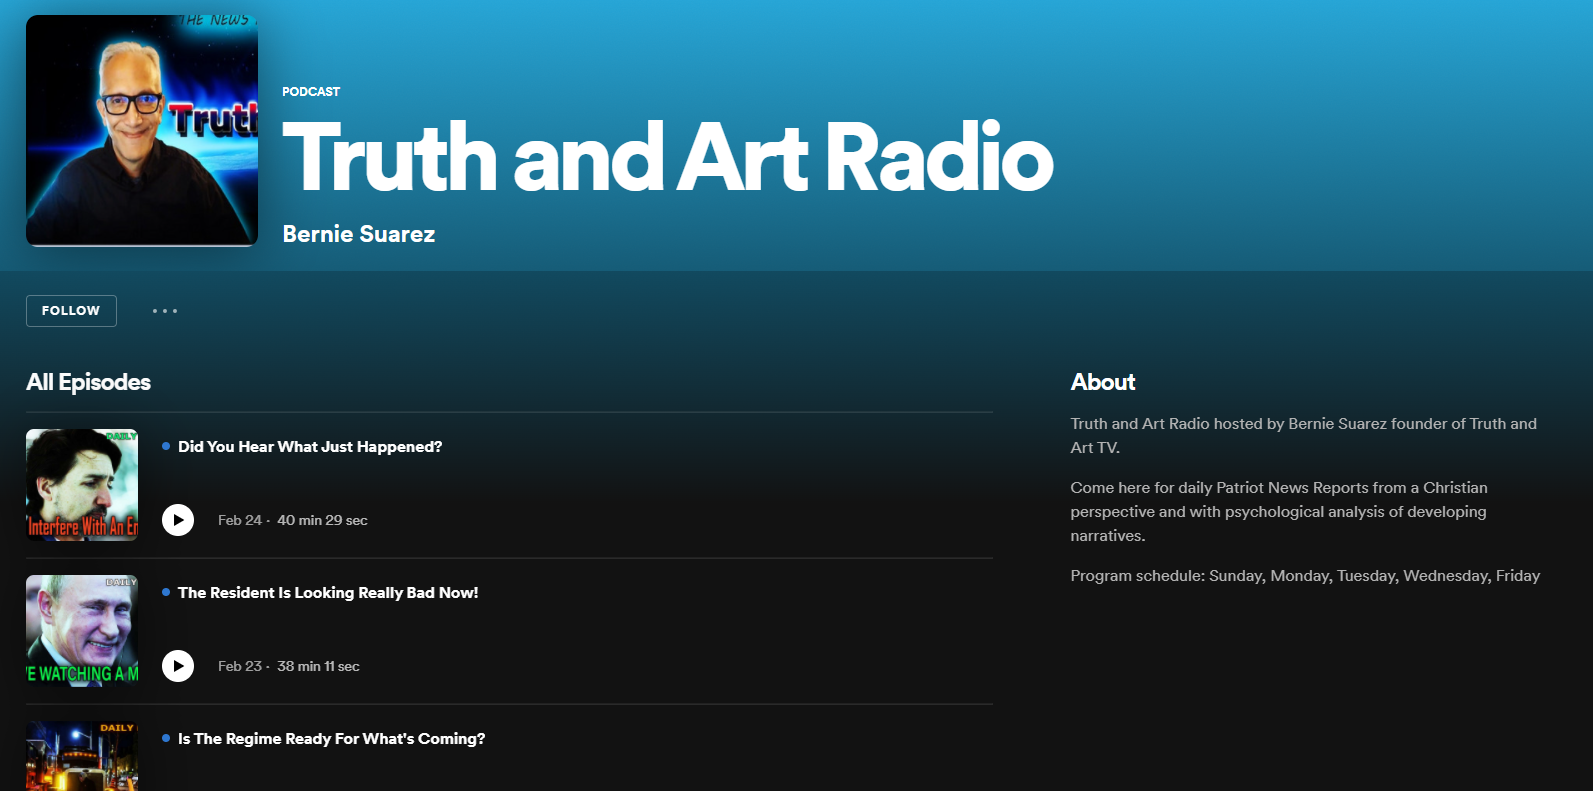Click 'The Resident Is Looking' episode thumbnail

(82, 631)
